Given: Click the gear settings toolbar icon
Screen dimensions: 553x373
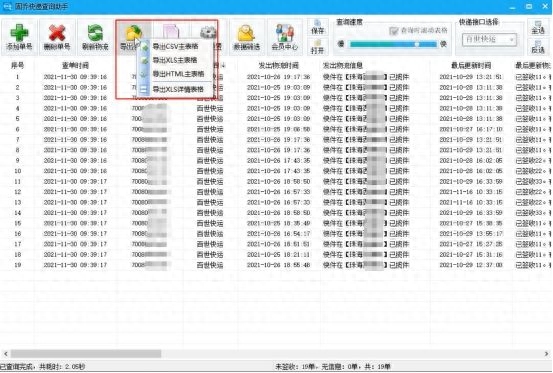Looking at the screenshot, I should tap(208, 32).
